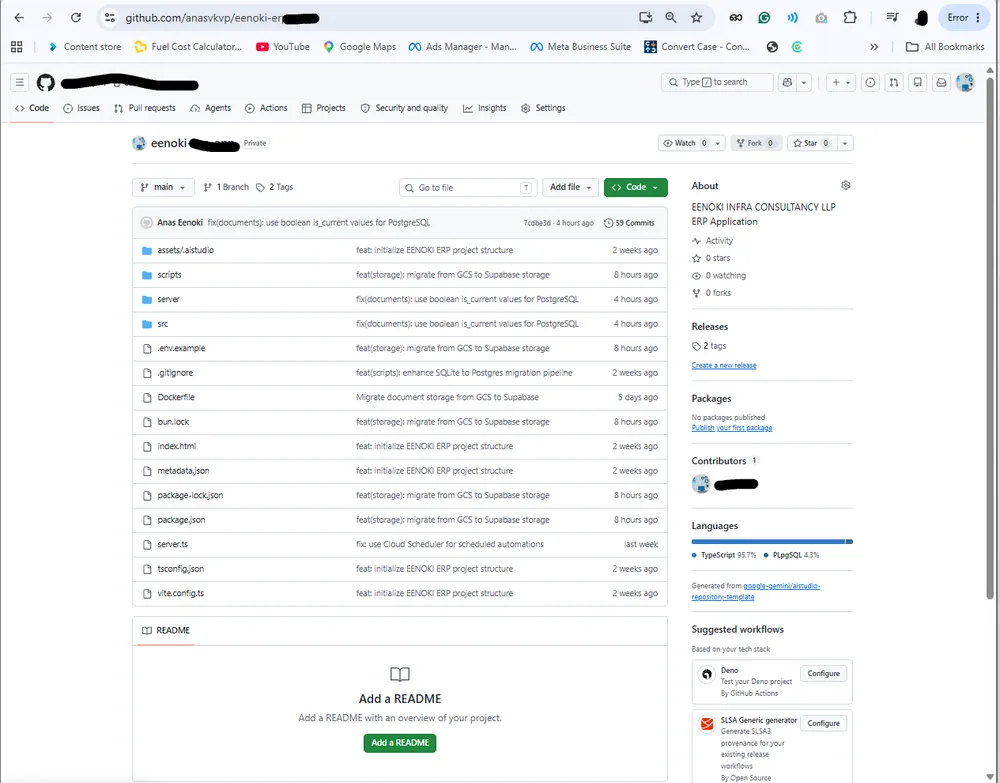This screenshot has width=1000, height=783.
Task: Open the server.ts file
Action: (x=173, y=545)
